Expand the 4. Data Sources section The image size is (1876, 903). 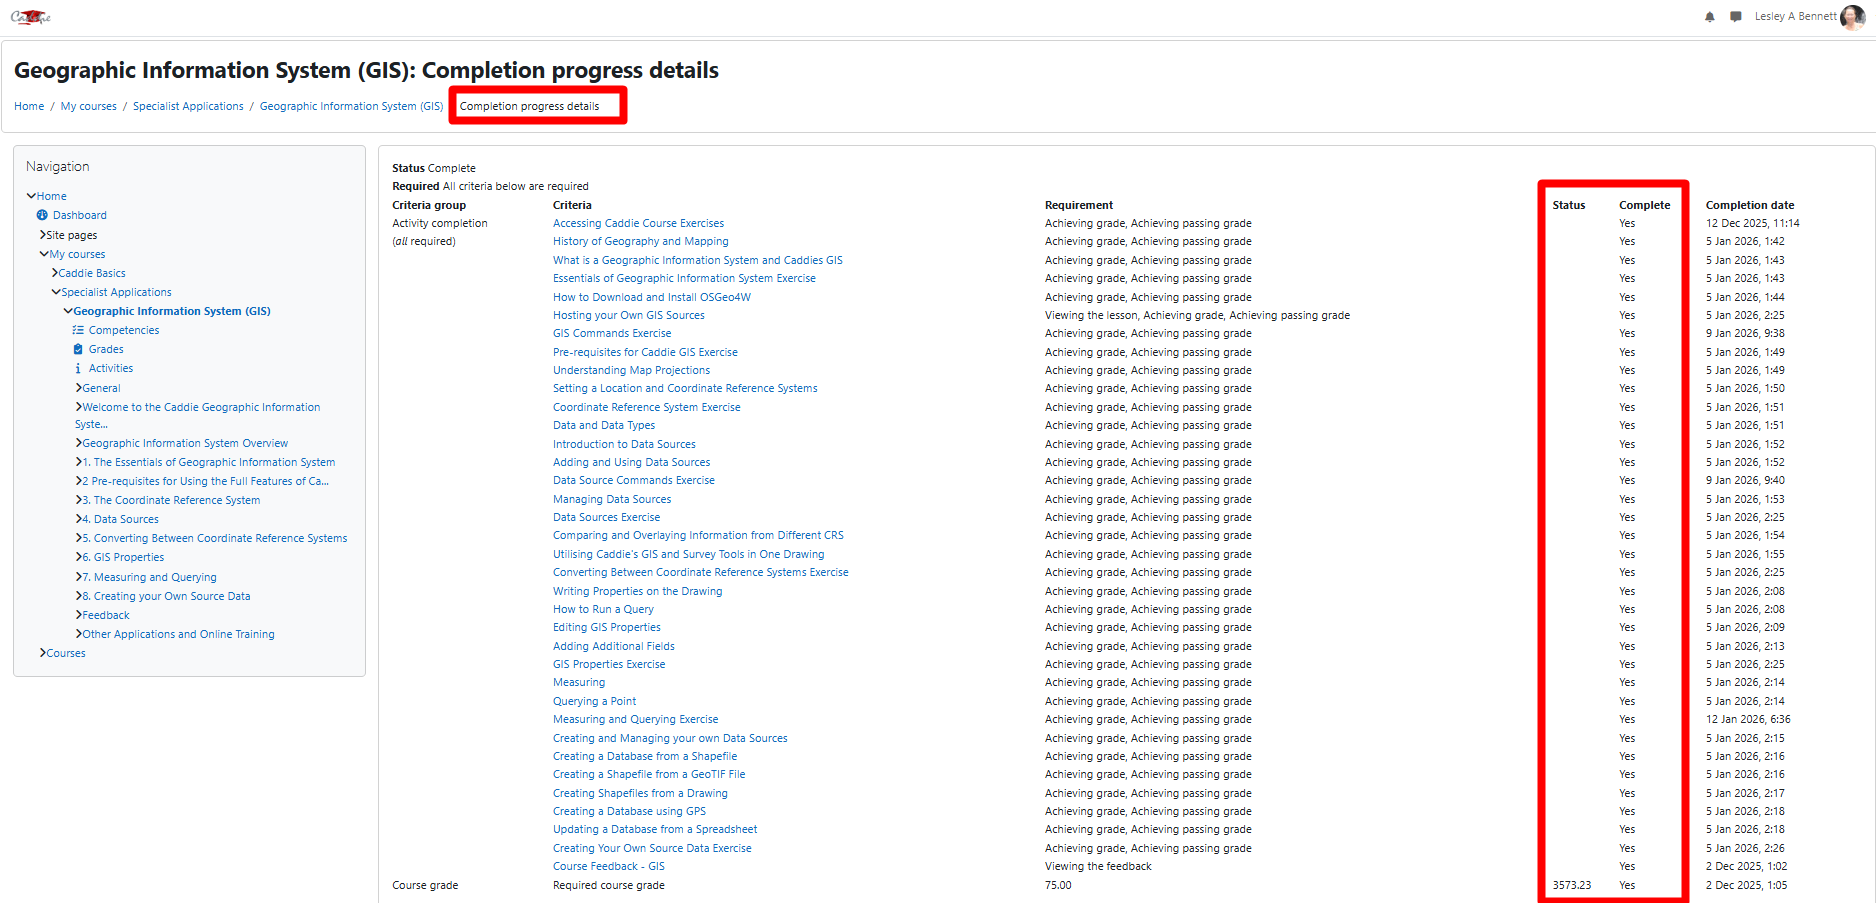pos(79,519)
